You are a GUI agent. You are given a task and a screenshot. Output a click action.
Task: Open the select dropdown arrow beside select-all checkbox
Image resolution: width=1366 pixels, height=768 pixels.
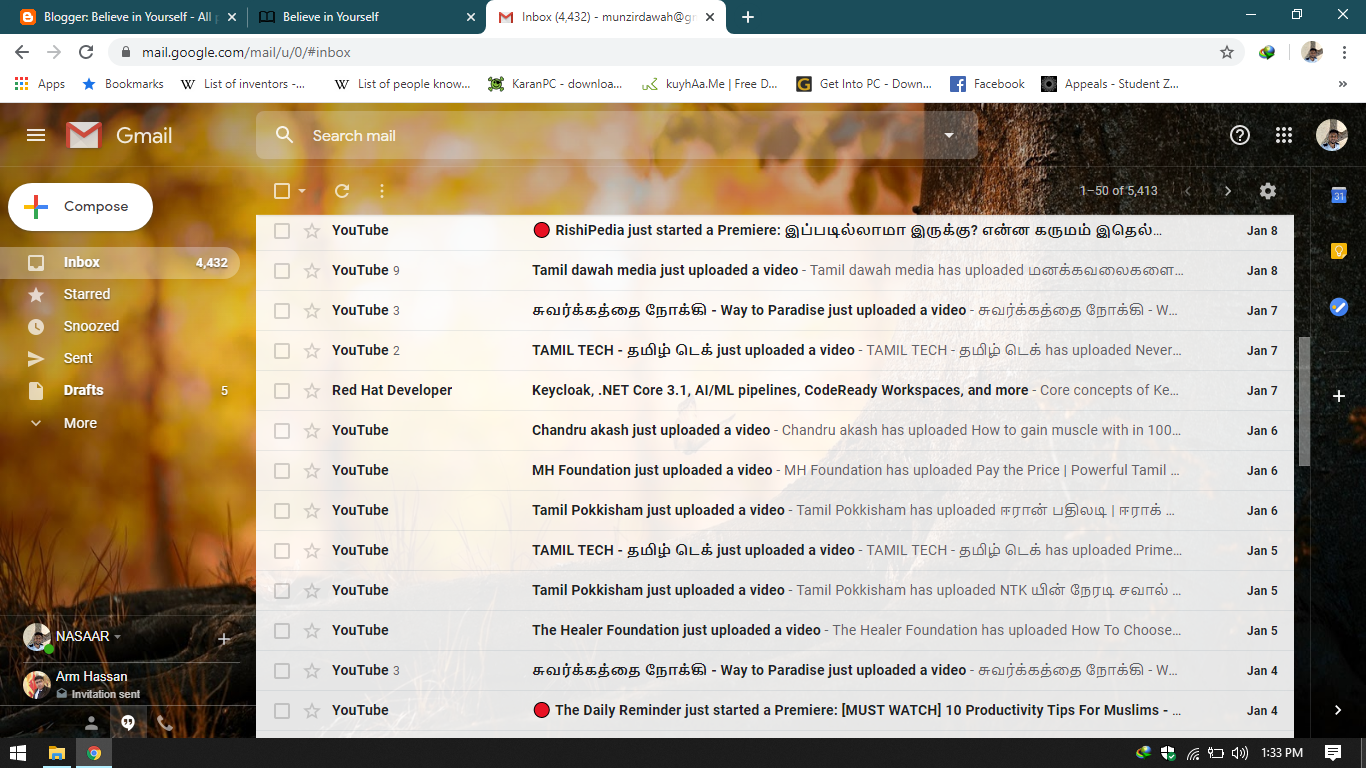coord(302,191)
